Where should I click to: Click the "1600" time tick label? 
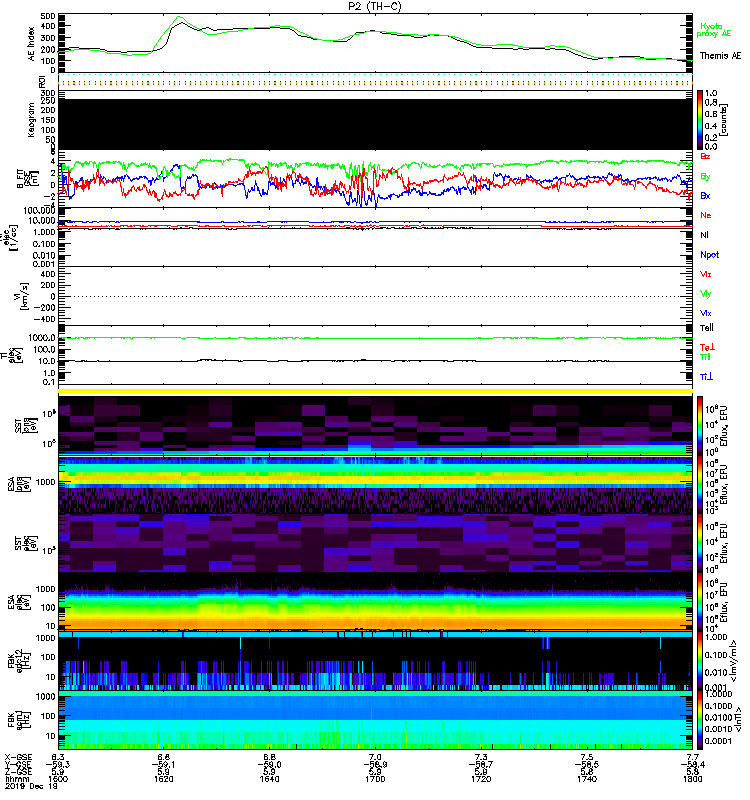tap(58, 779)
